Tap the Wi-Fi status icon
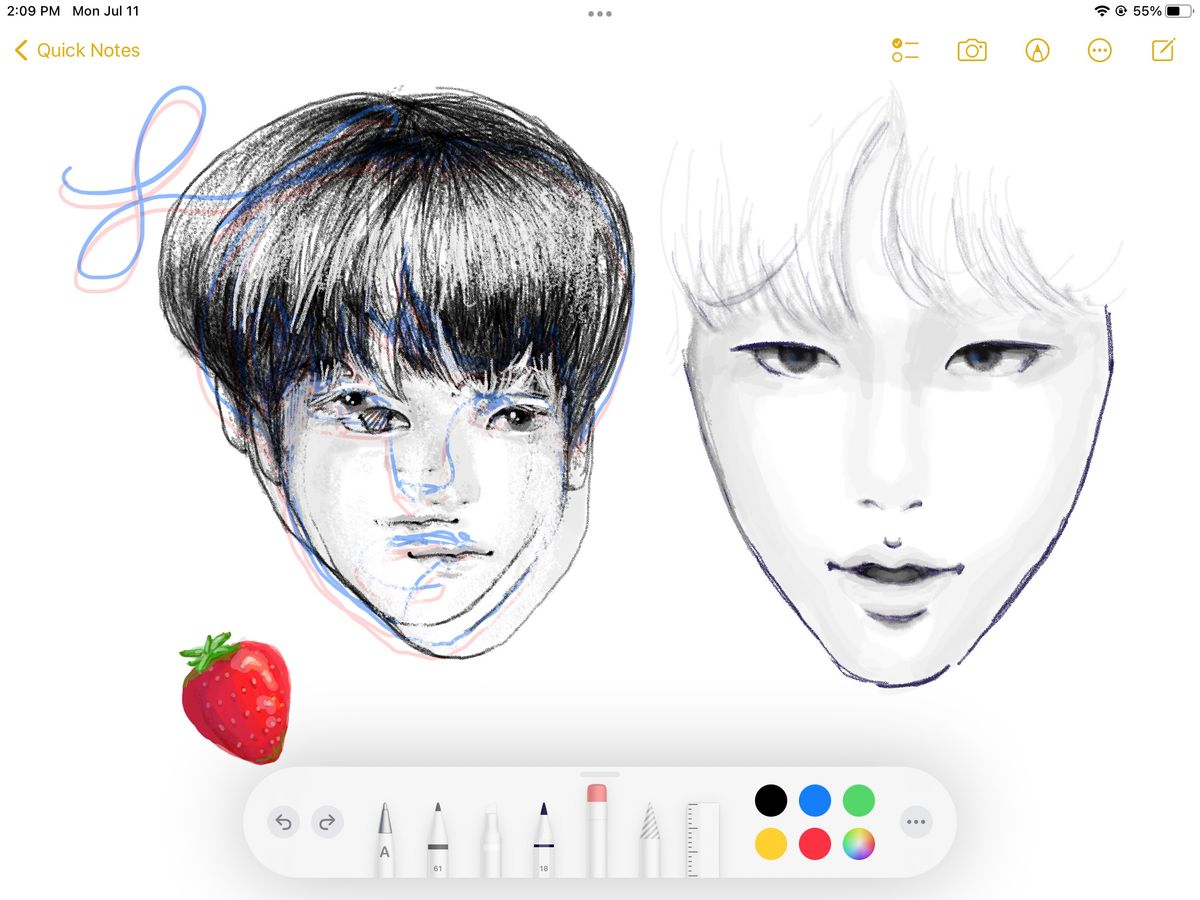This screenshot has width=1200, height=900. tap(1103, 11)
